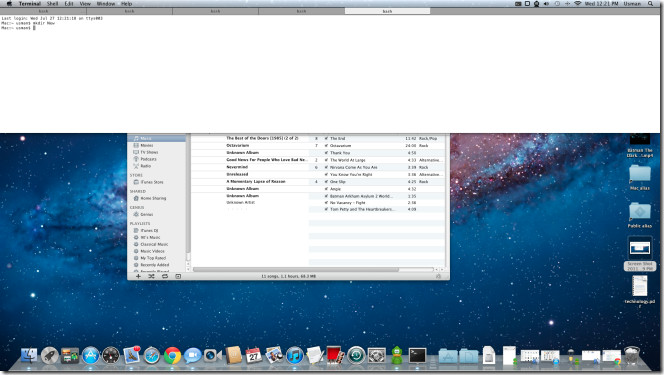
Task: Click volume speaker icon in menu bar
Action: (546, 3)
